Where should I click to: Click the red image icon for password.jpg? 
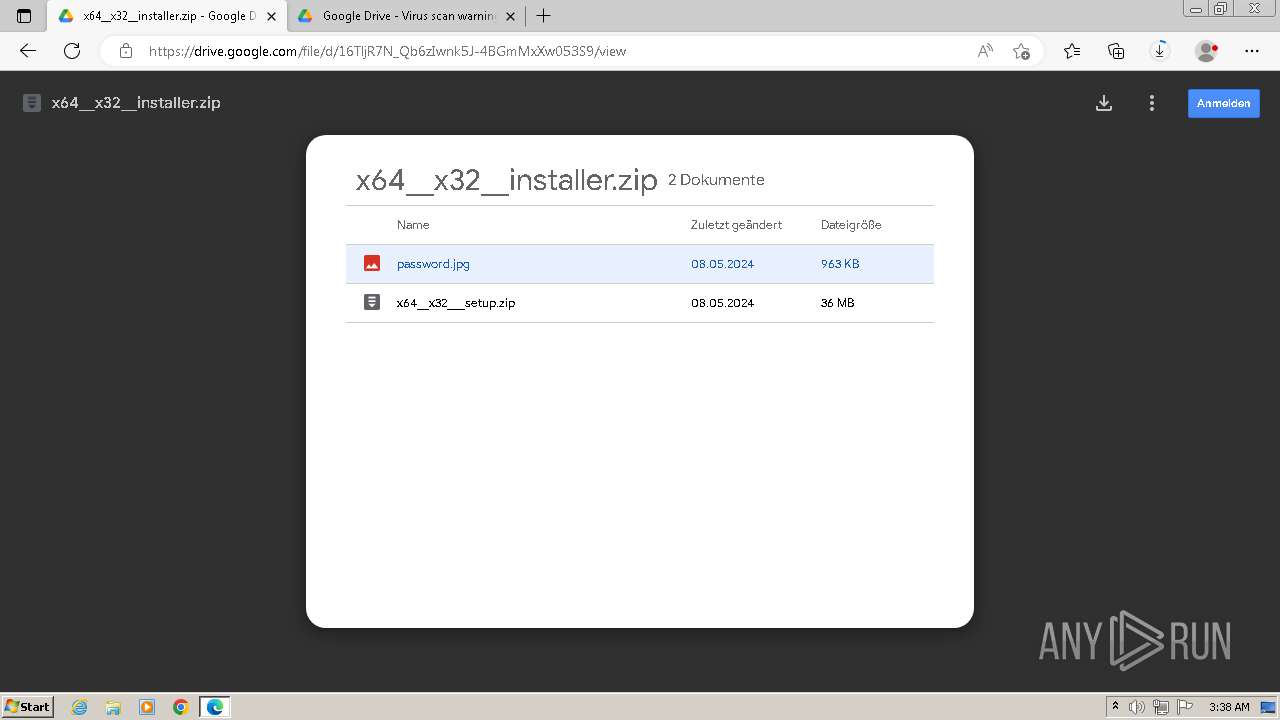click(372, 264)
